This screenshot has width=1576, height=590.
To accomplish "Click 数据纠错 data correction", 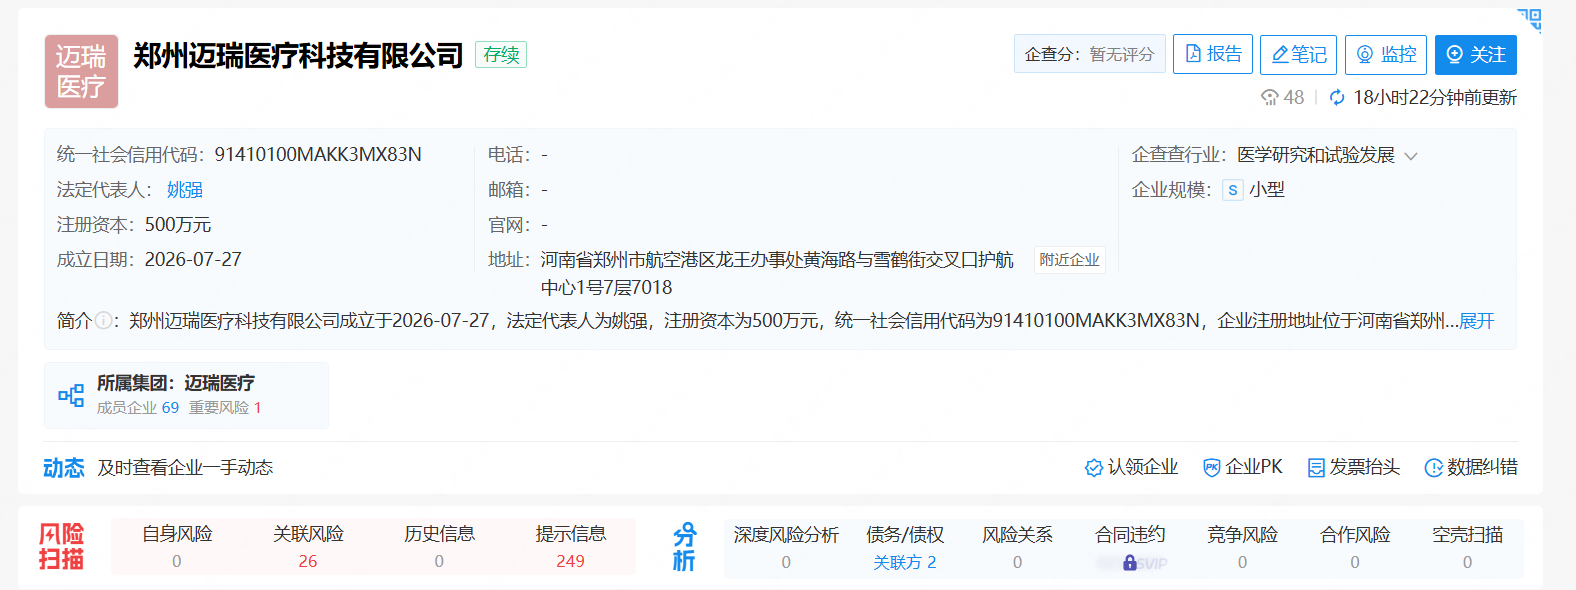I will [1471, 467].
